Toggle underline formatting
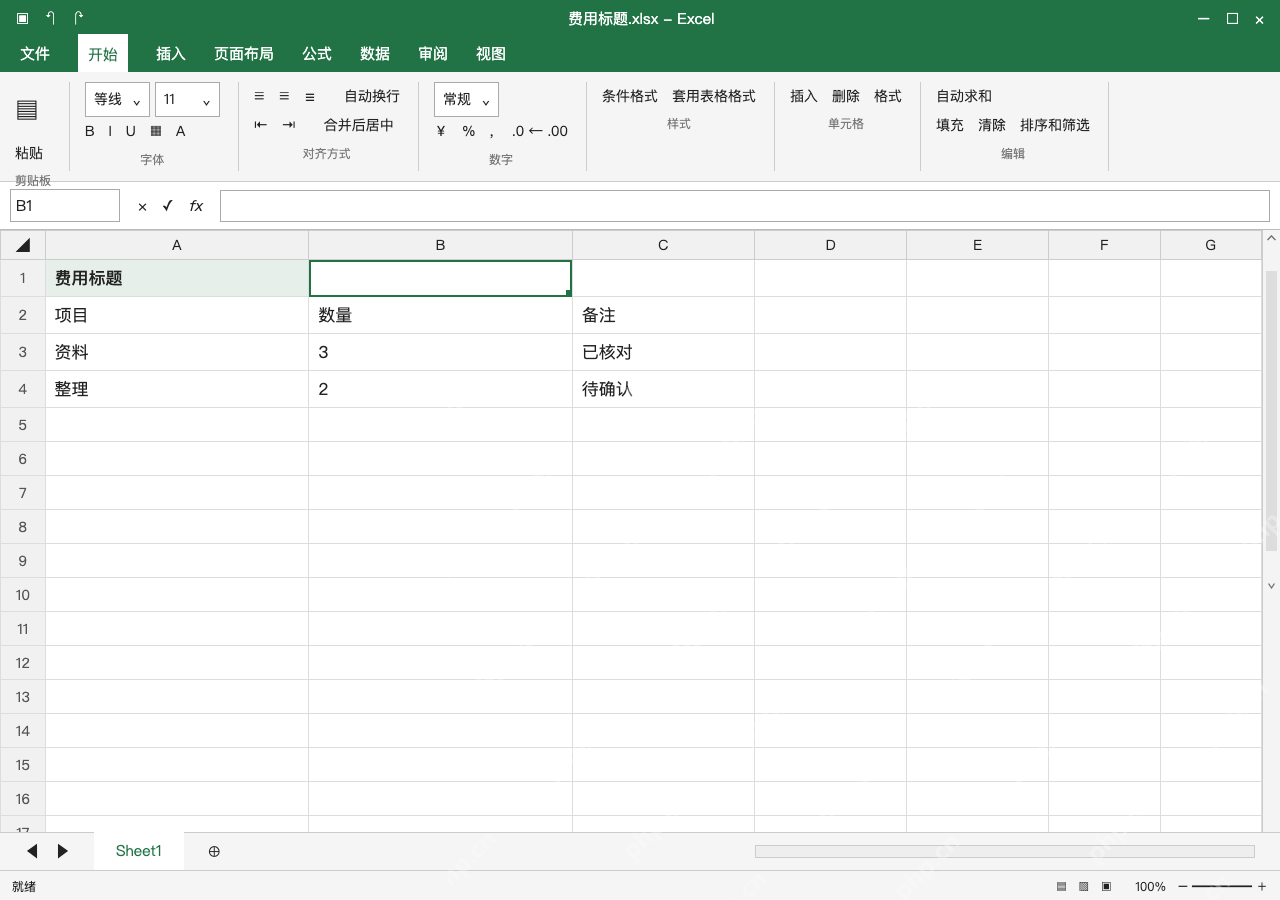This screenshot has height=900, width=1280. (130, 131)
